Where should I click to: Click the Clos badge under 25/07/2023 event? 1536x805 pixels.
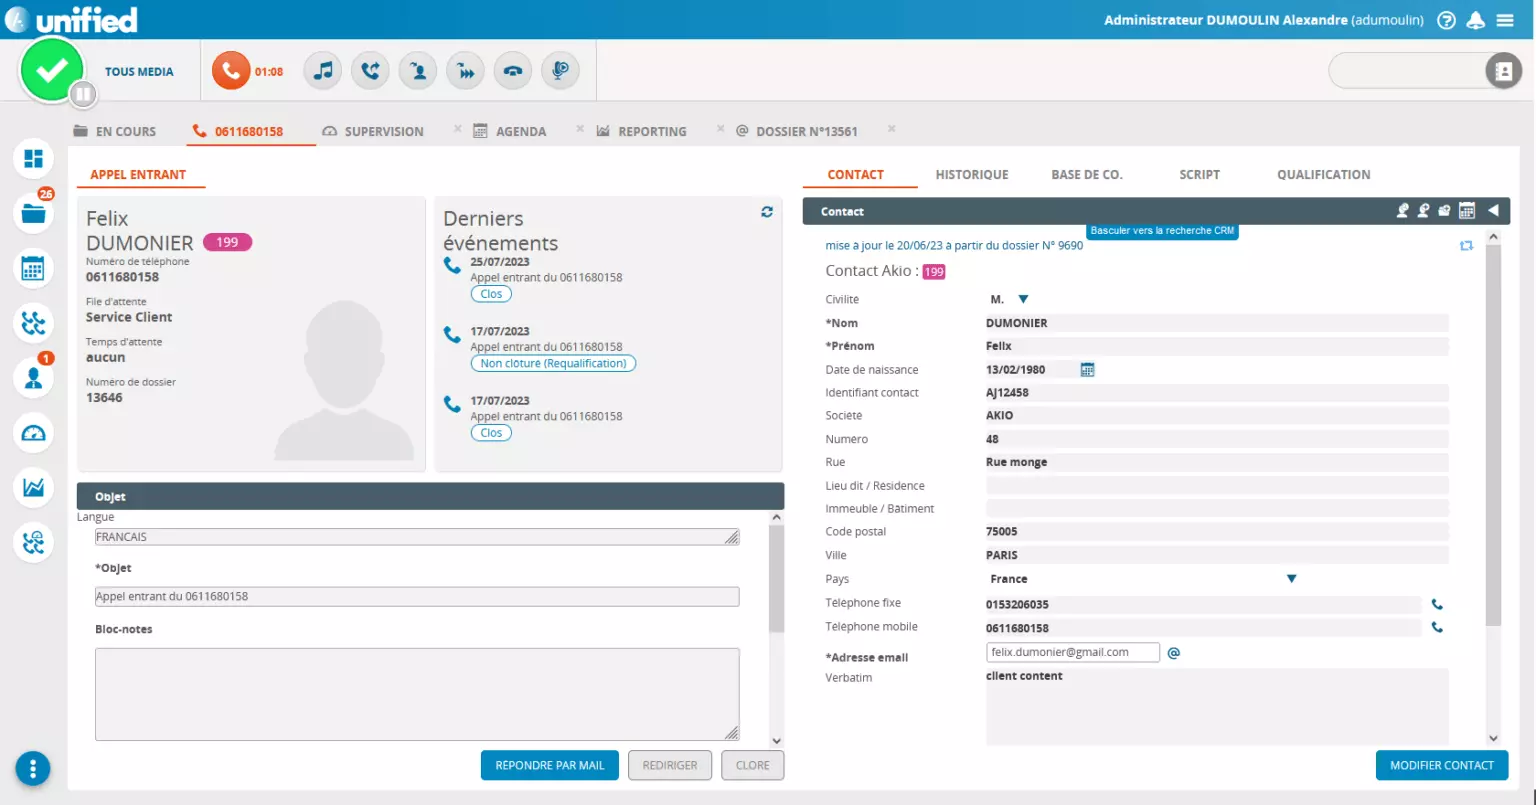tap(491, 294)
